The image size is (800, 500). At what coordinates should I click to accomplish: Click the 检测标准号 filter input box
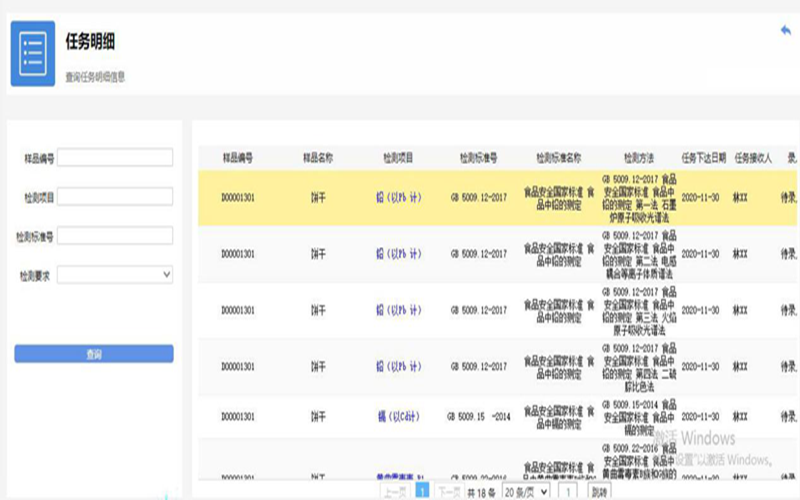[115, 236]
